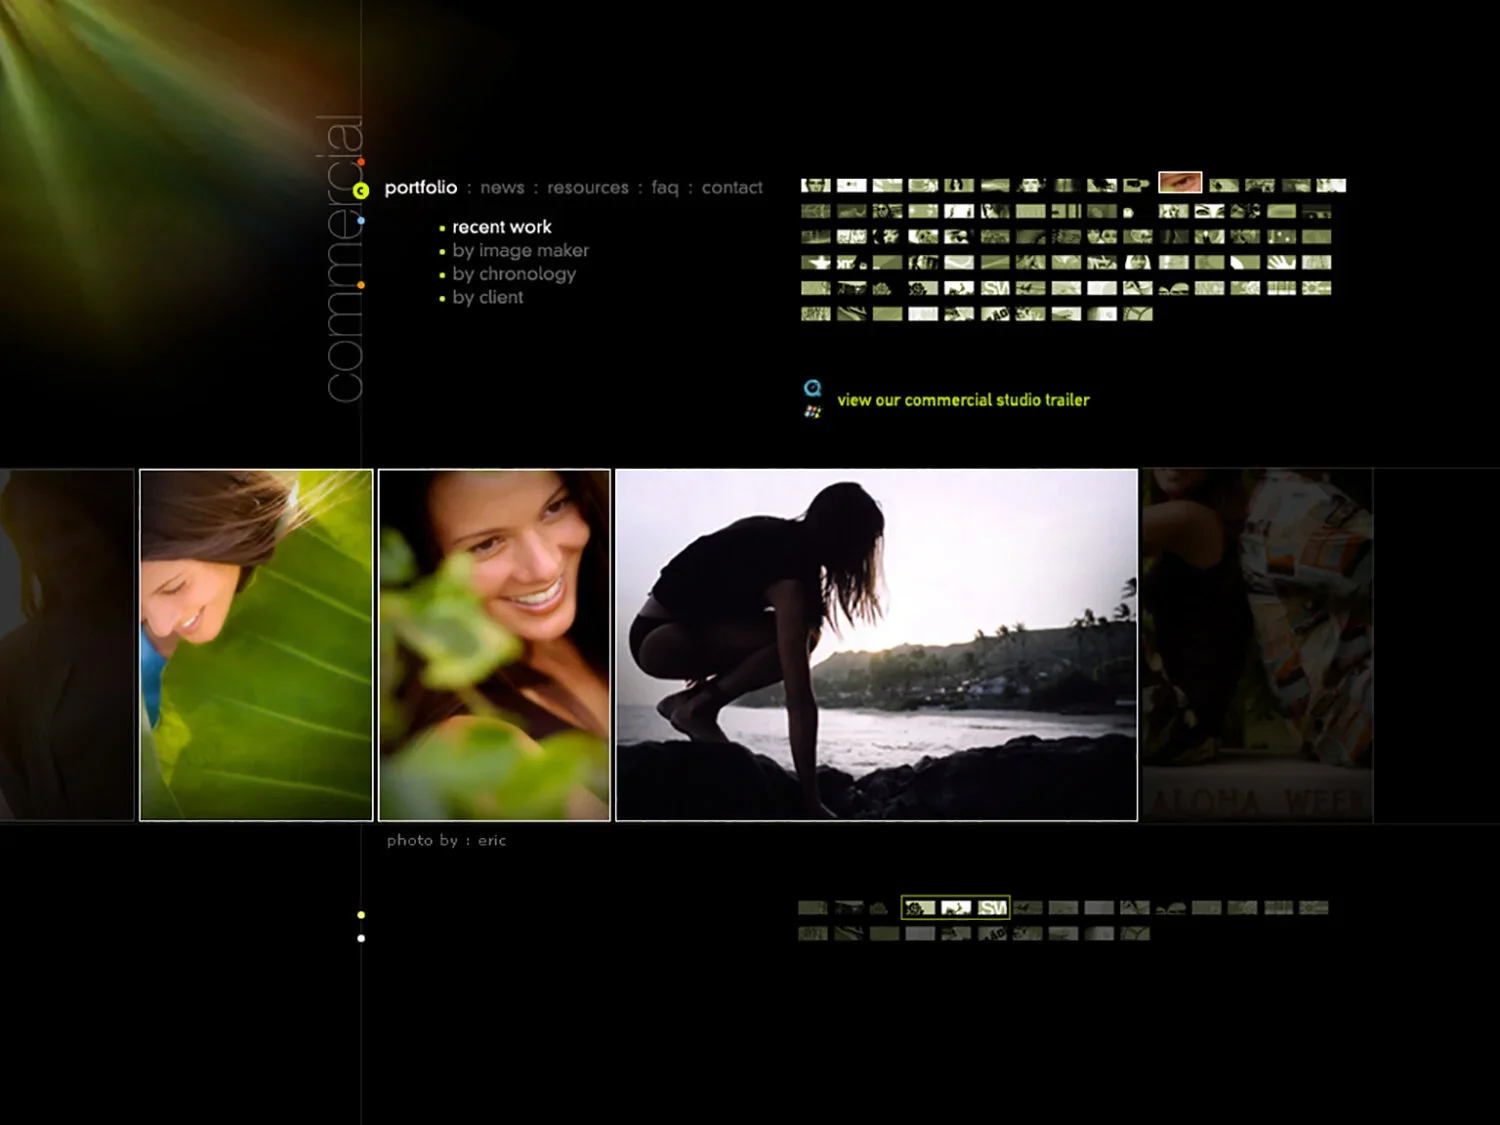1500x1125 pixels.
Task: Open the portfolio menu
Action: click(421, 188)
